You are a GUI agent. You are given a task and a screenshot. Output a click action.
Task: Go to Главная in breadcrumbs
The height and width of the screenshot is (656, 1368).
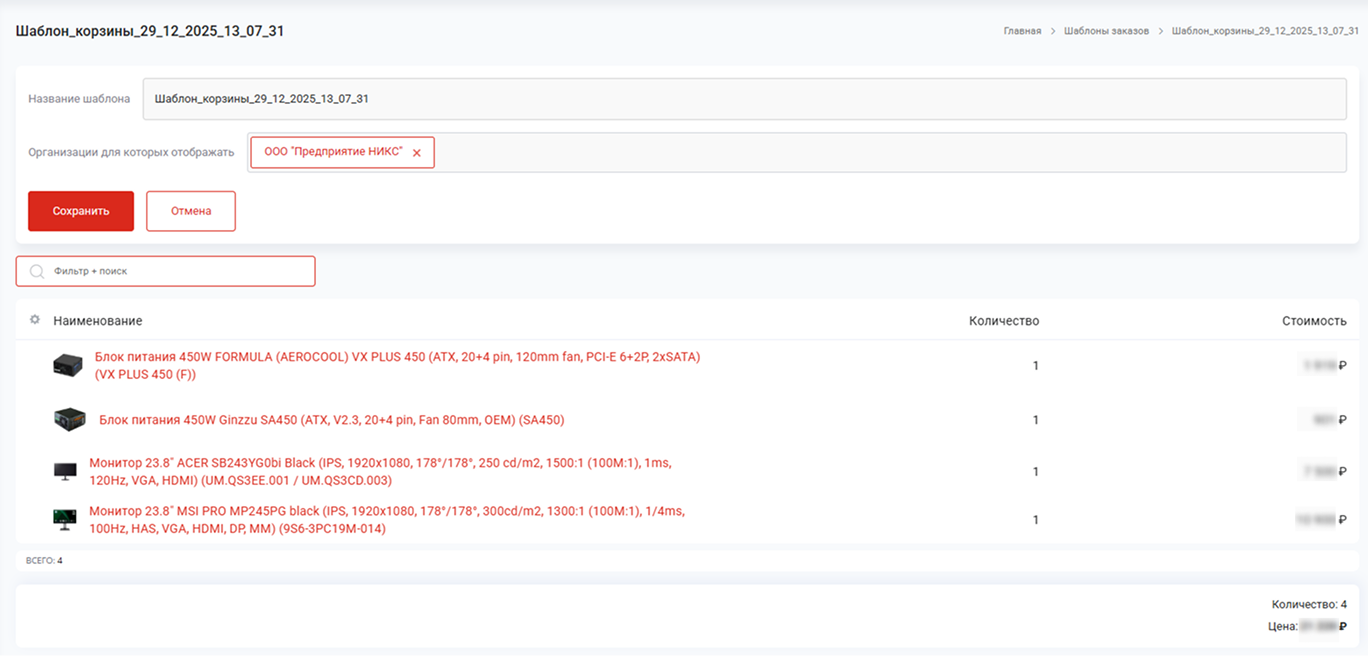click(x=1022, y=31)
